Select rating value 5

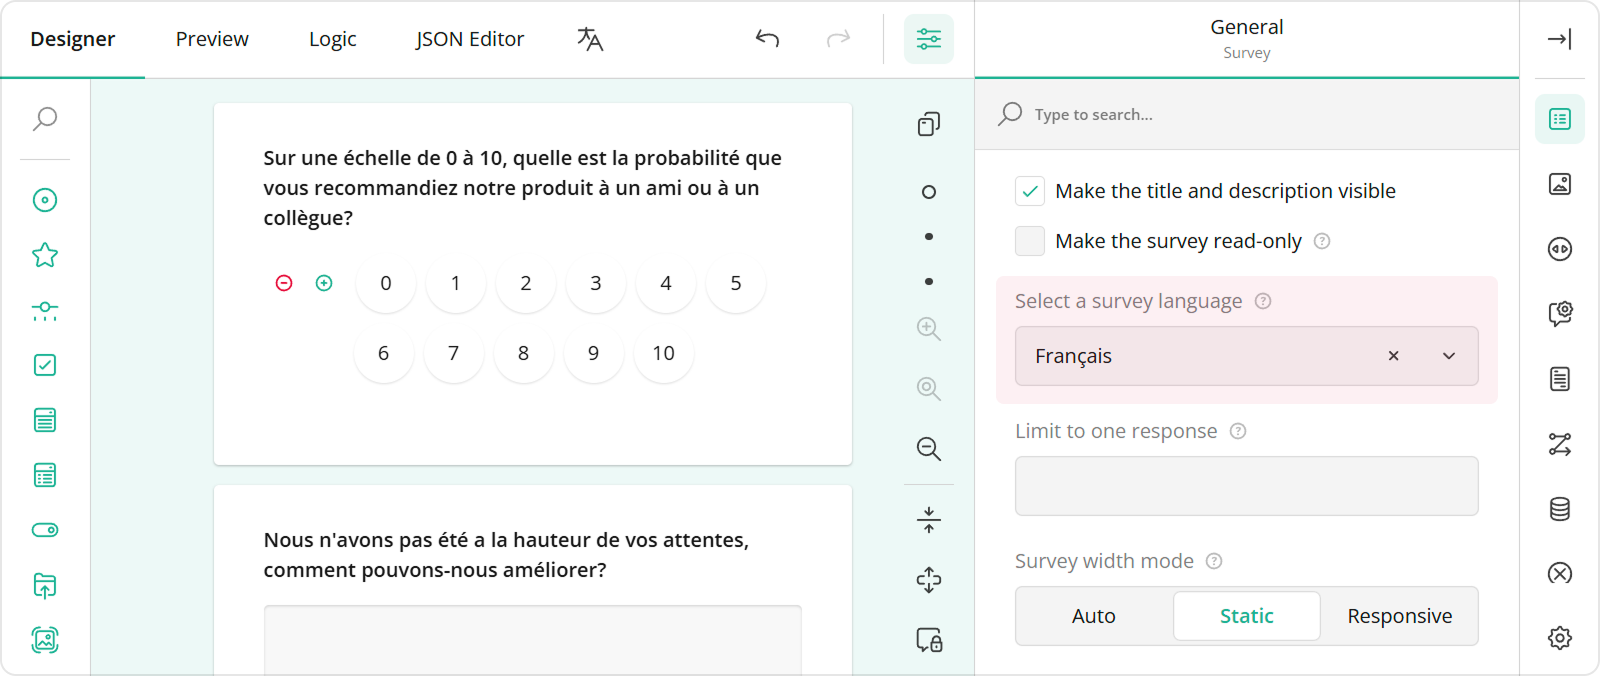[736, 283]
